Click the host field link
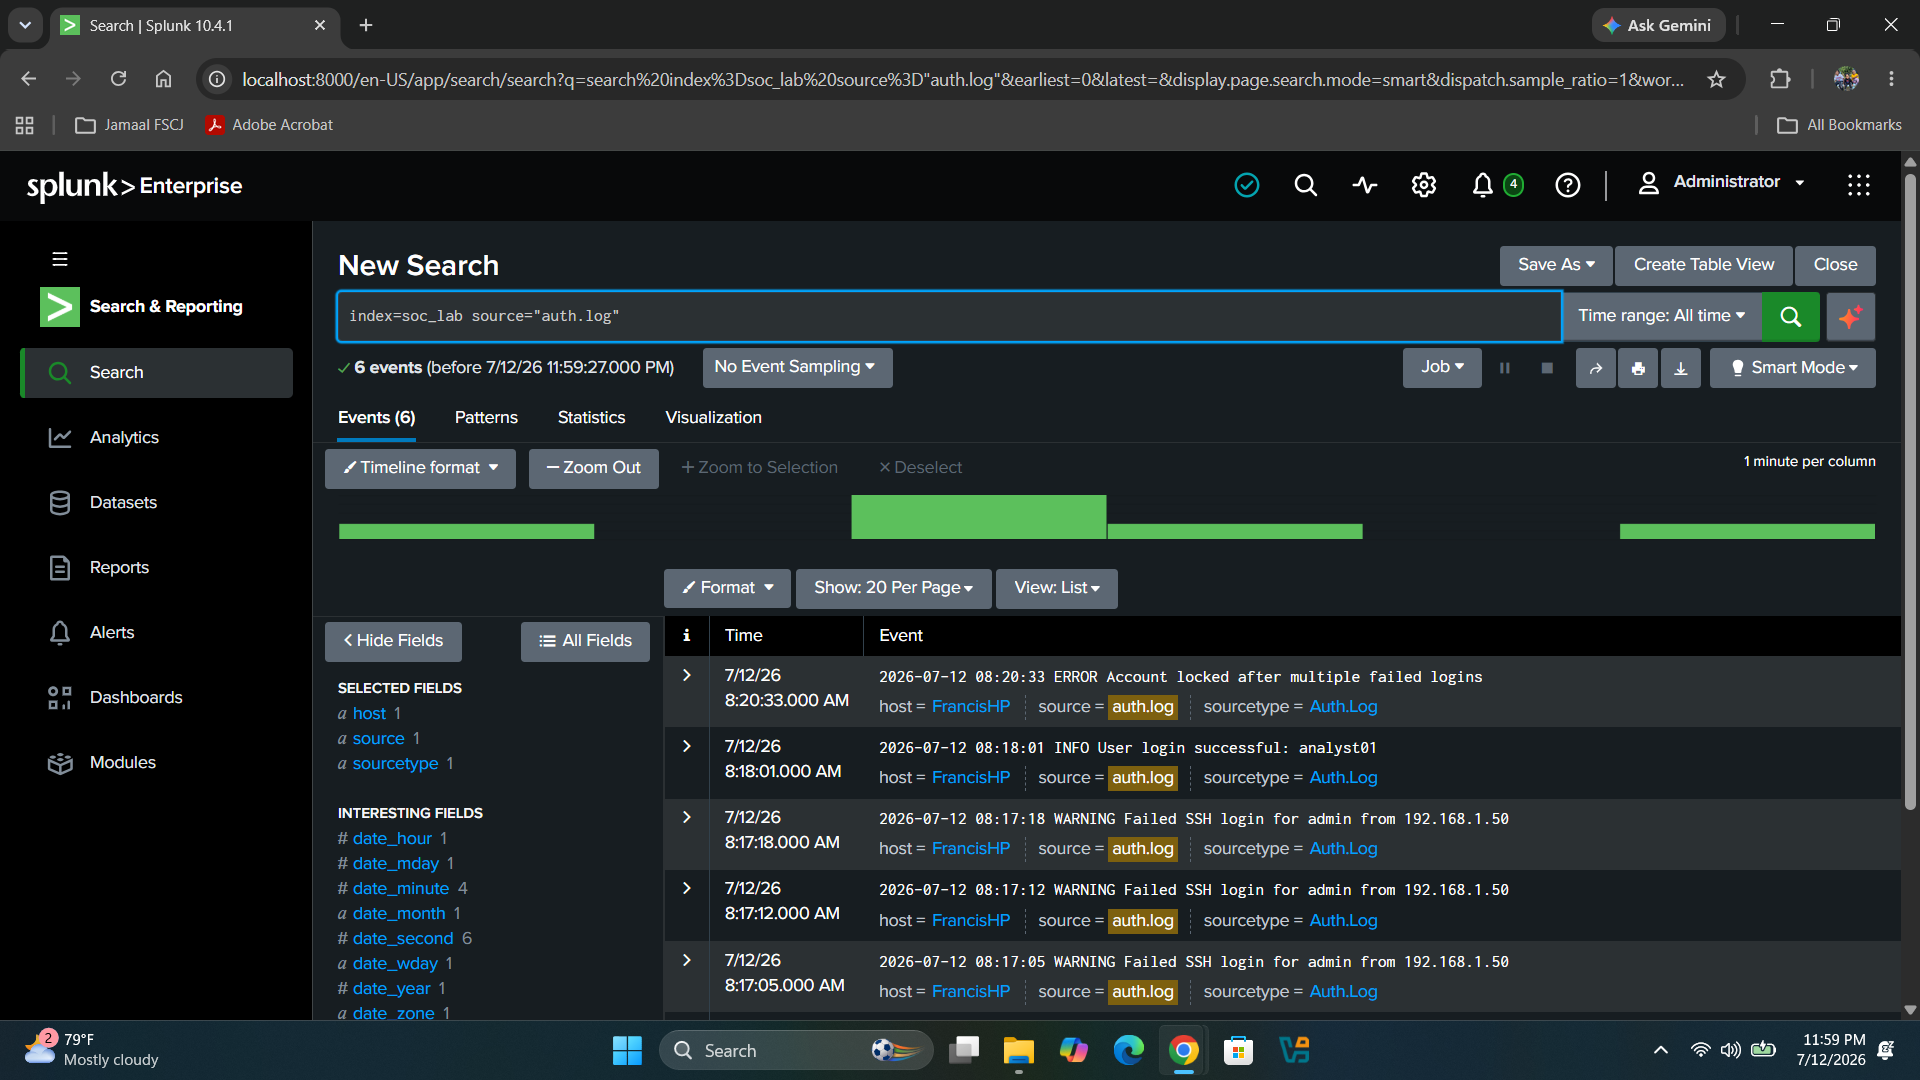 click(x=369, y=713)
